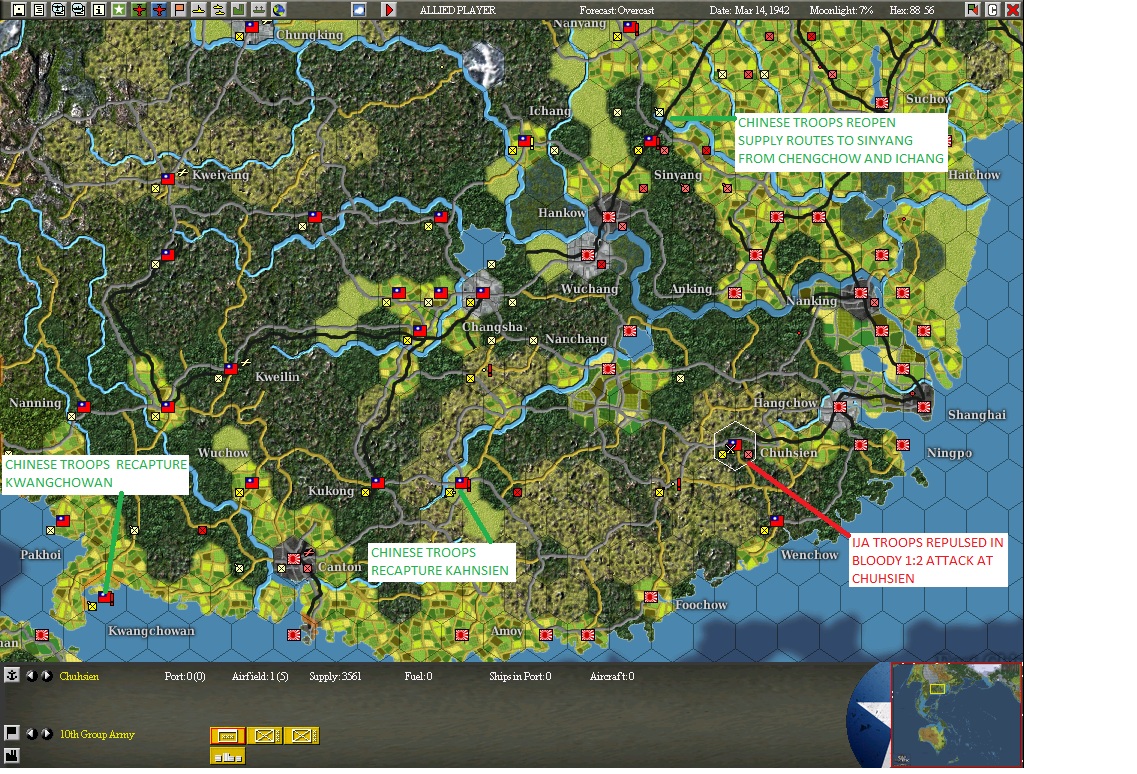The width and height of the screenshot is (1137, 774).
Task: Open the 10th Group Army unit link
Action: [x=97, y=734]
